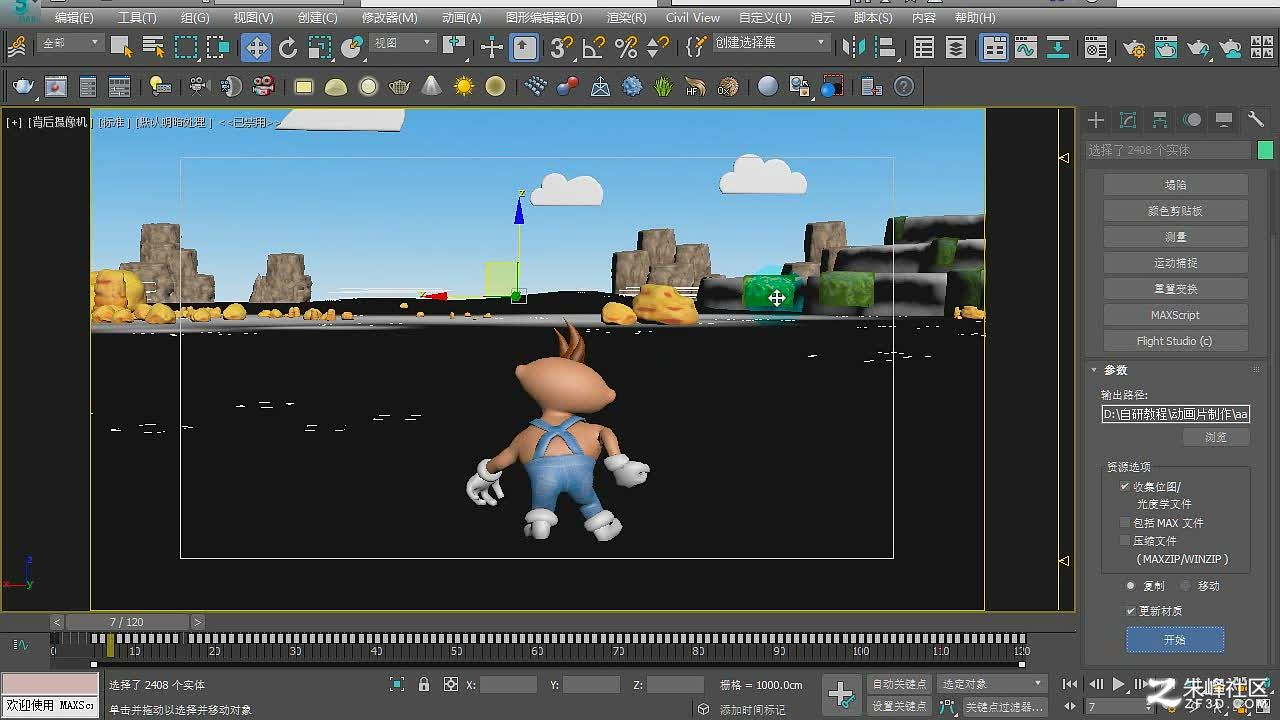
Task: Toggle 更新材质 checkbox
Action: point(1131,611)
